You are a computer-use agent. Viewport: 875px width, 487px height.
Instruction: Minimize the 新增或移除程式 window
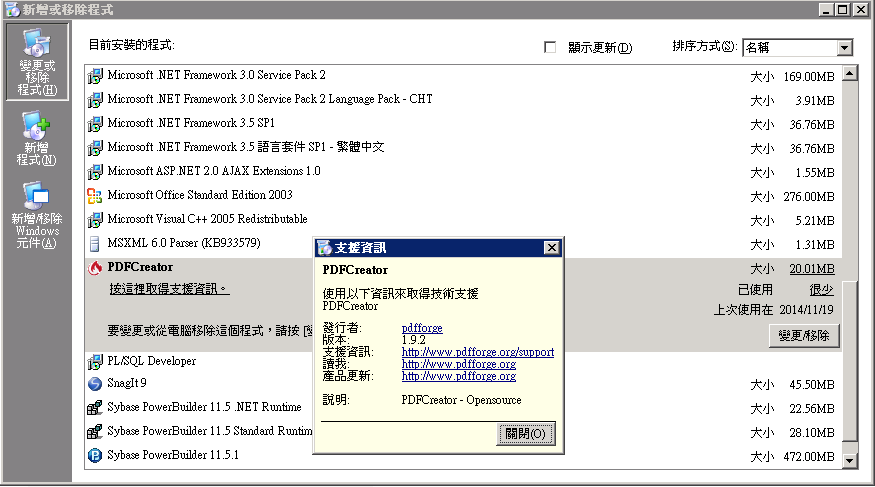[826, 9]
